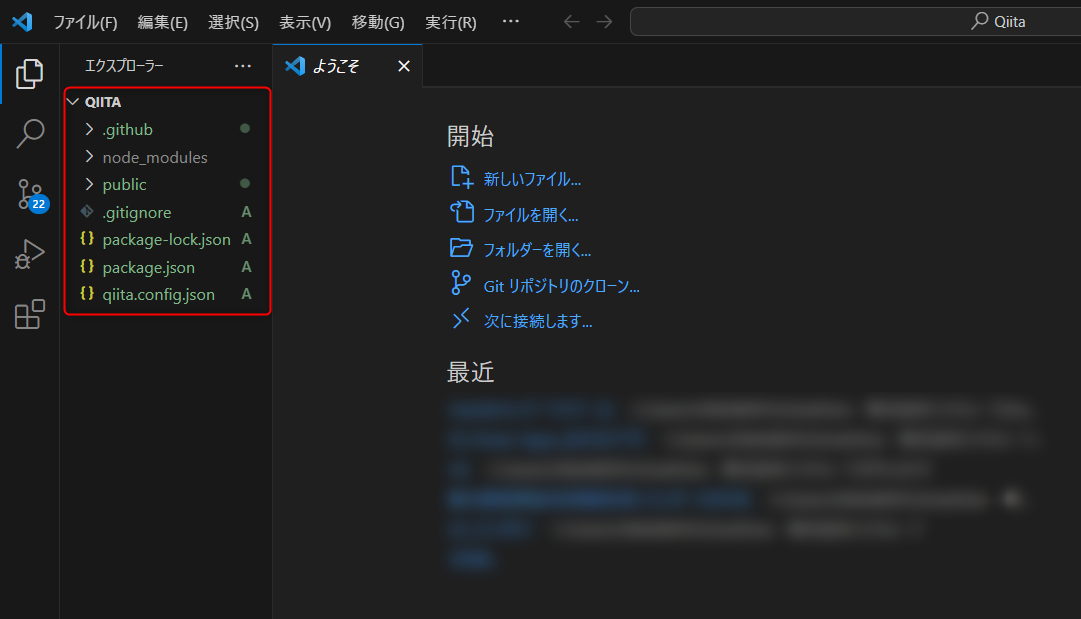Open package-lock.json in the explorer
The height and width of the screenshot is (619, 1081).
tap(166, 239)
